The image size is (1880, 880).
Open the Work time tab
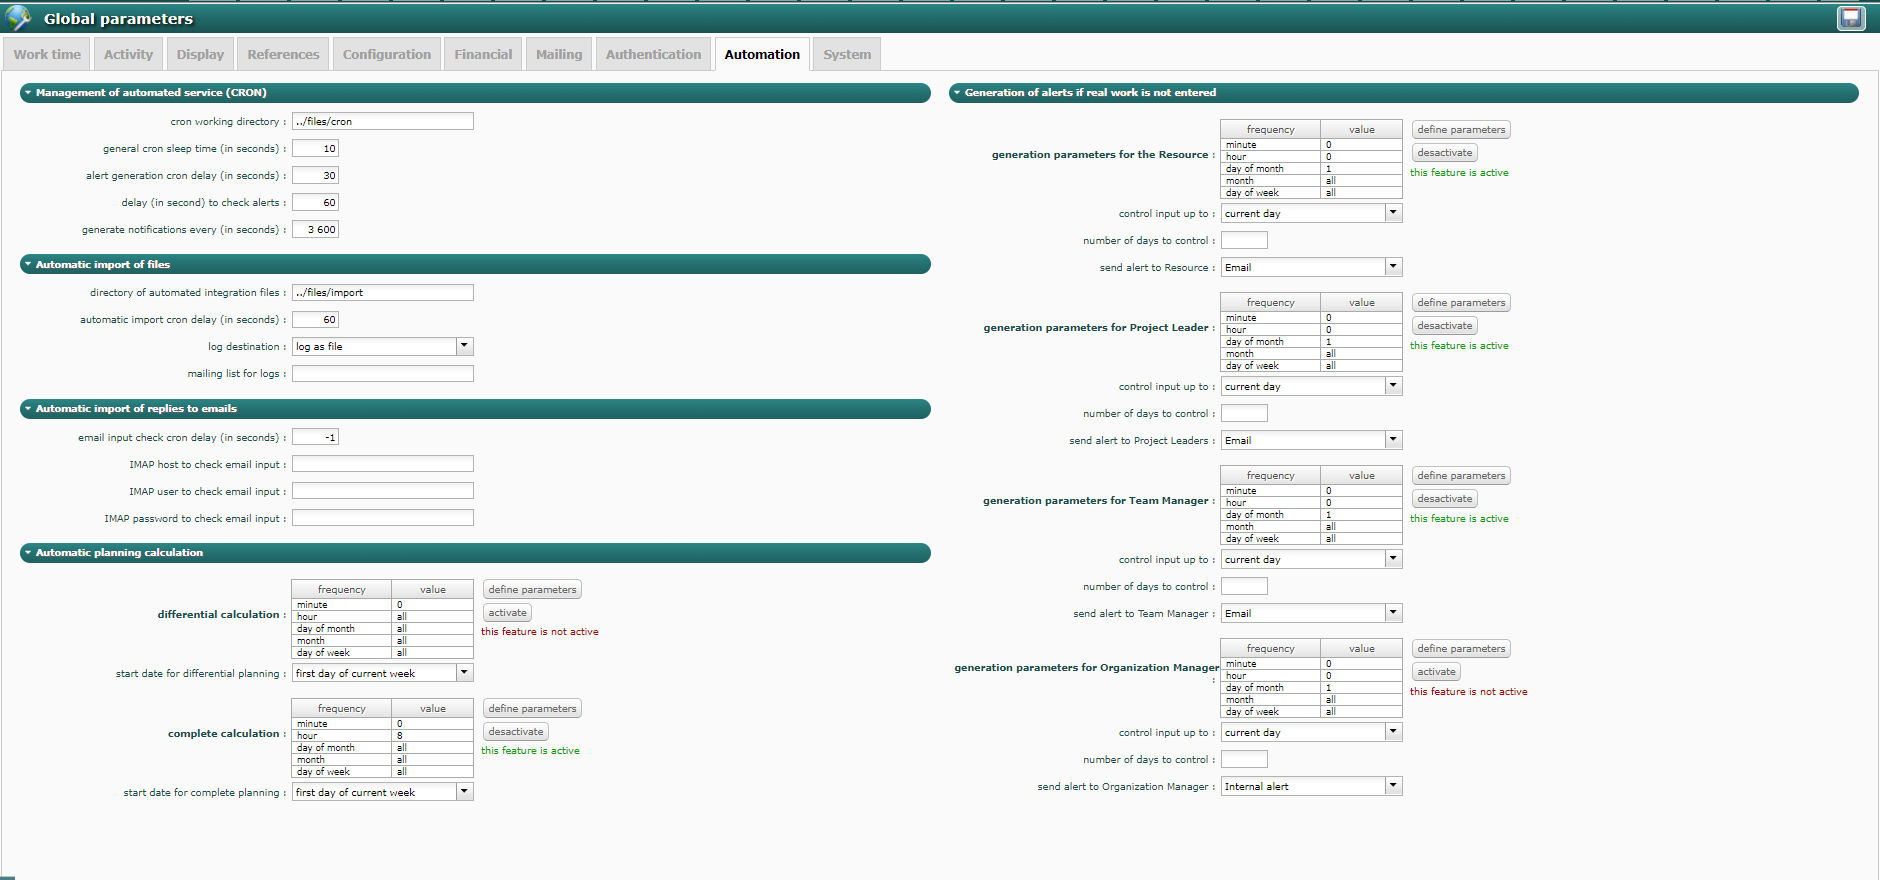47,55
